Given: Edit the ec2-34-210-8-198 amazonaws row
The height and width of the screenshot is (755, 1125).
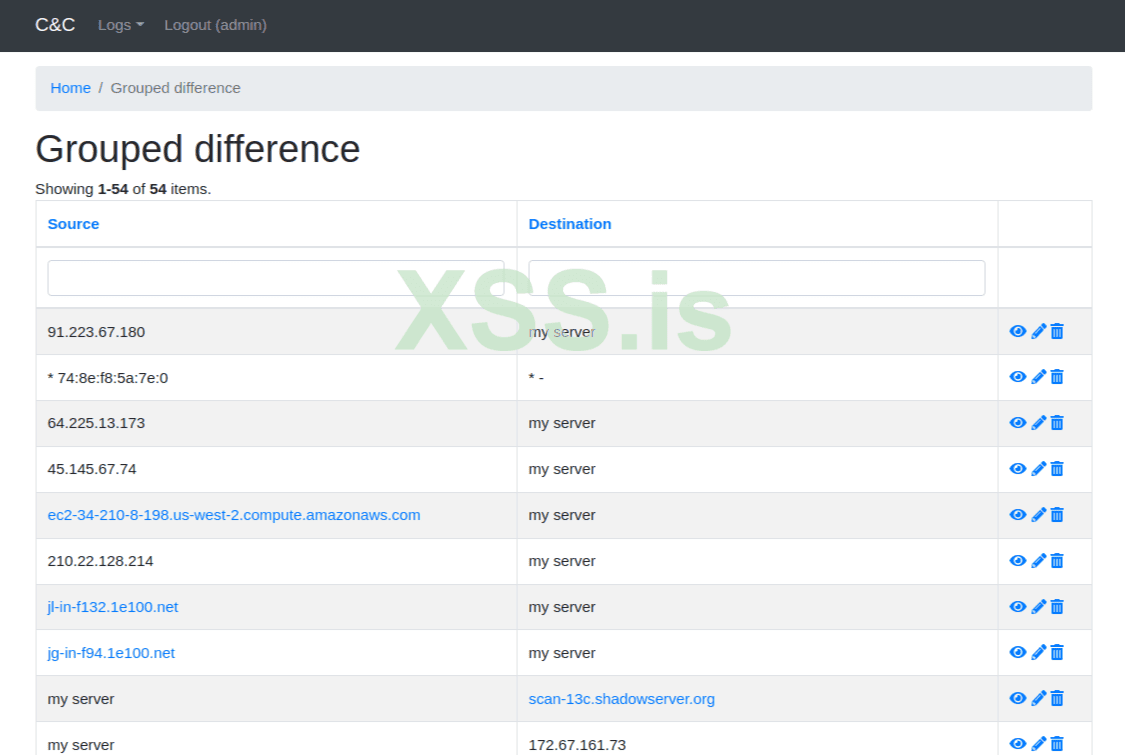Looking at the screenshot, I should click(1038, 515).
